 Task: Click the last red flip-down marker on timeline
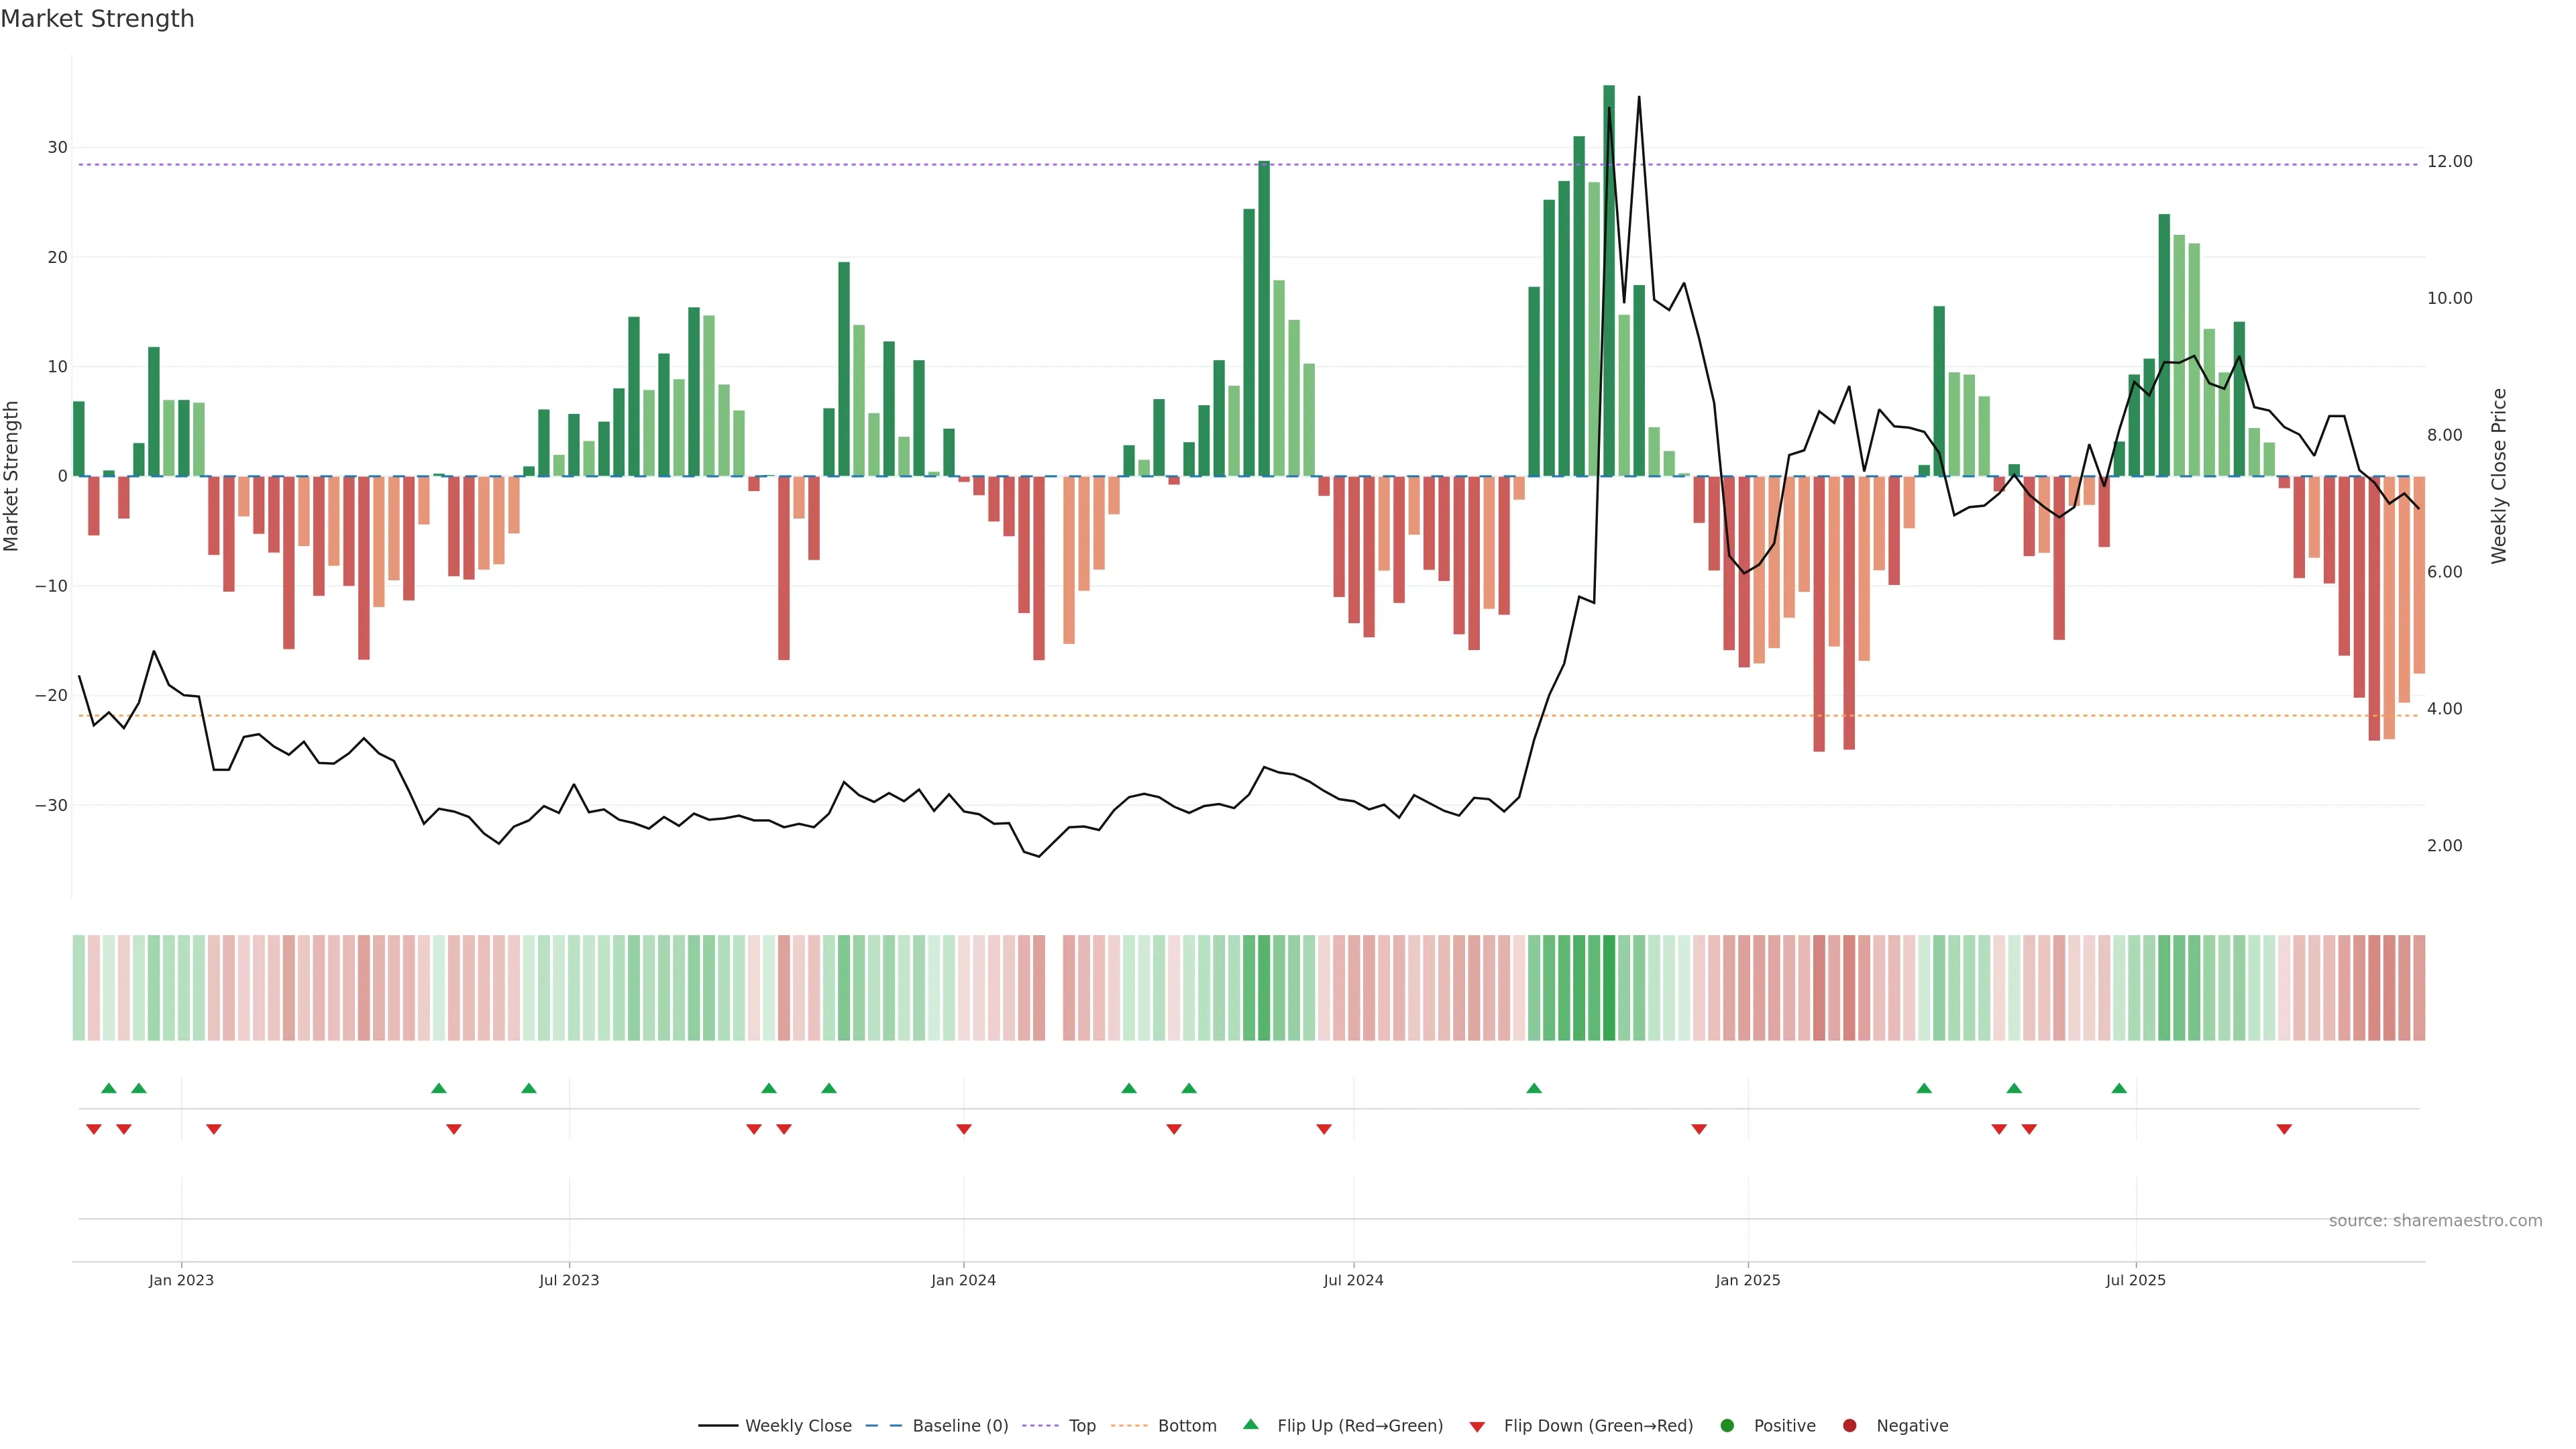2284,1129
